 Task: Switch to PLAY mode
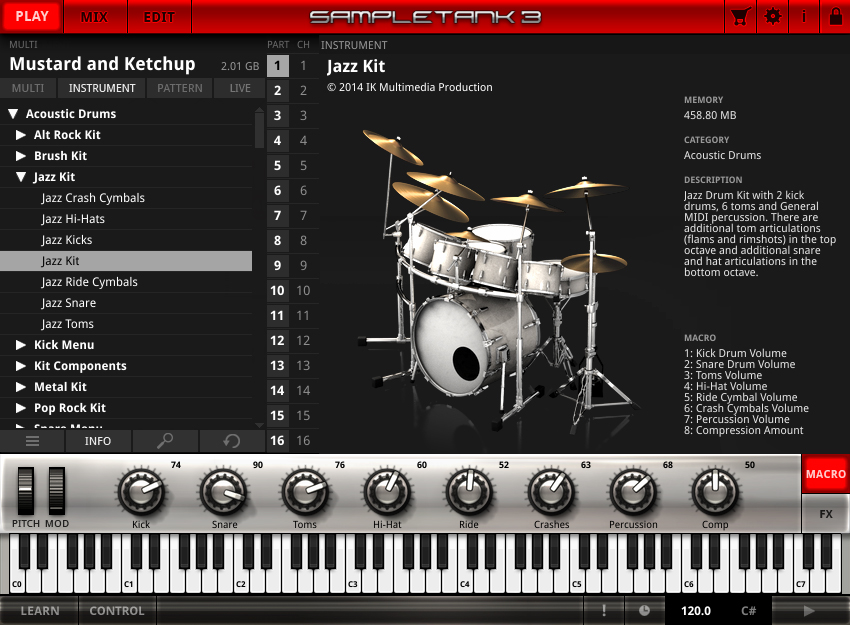(x=32, y=16)
